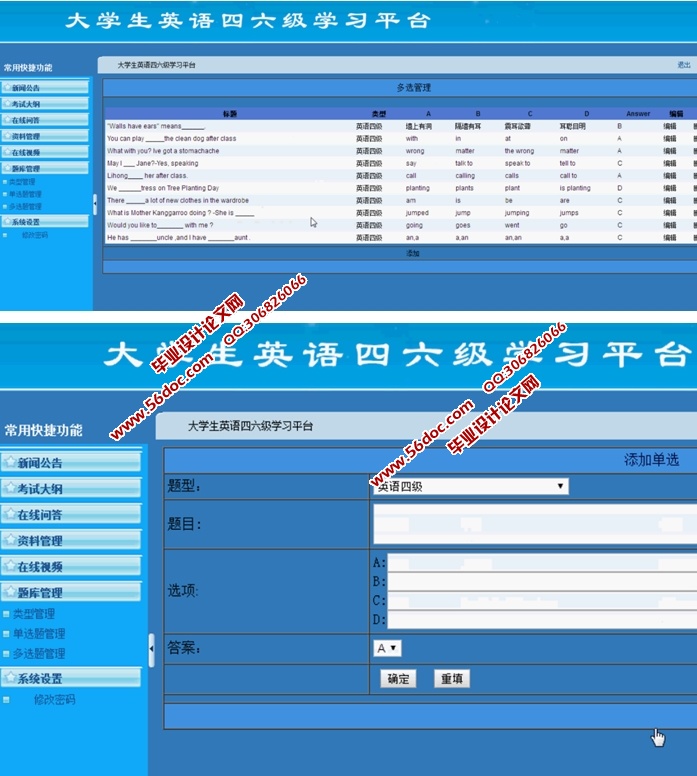The image size is (697, 776).
Task: Click the 标题 column header in the table
Action: pos(230,114)
